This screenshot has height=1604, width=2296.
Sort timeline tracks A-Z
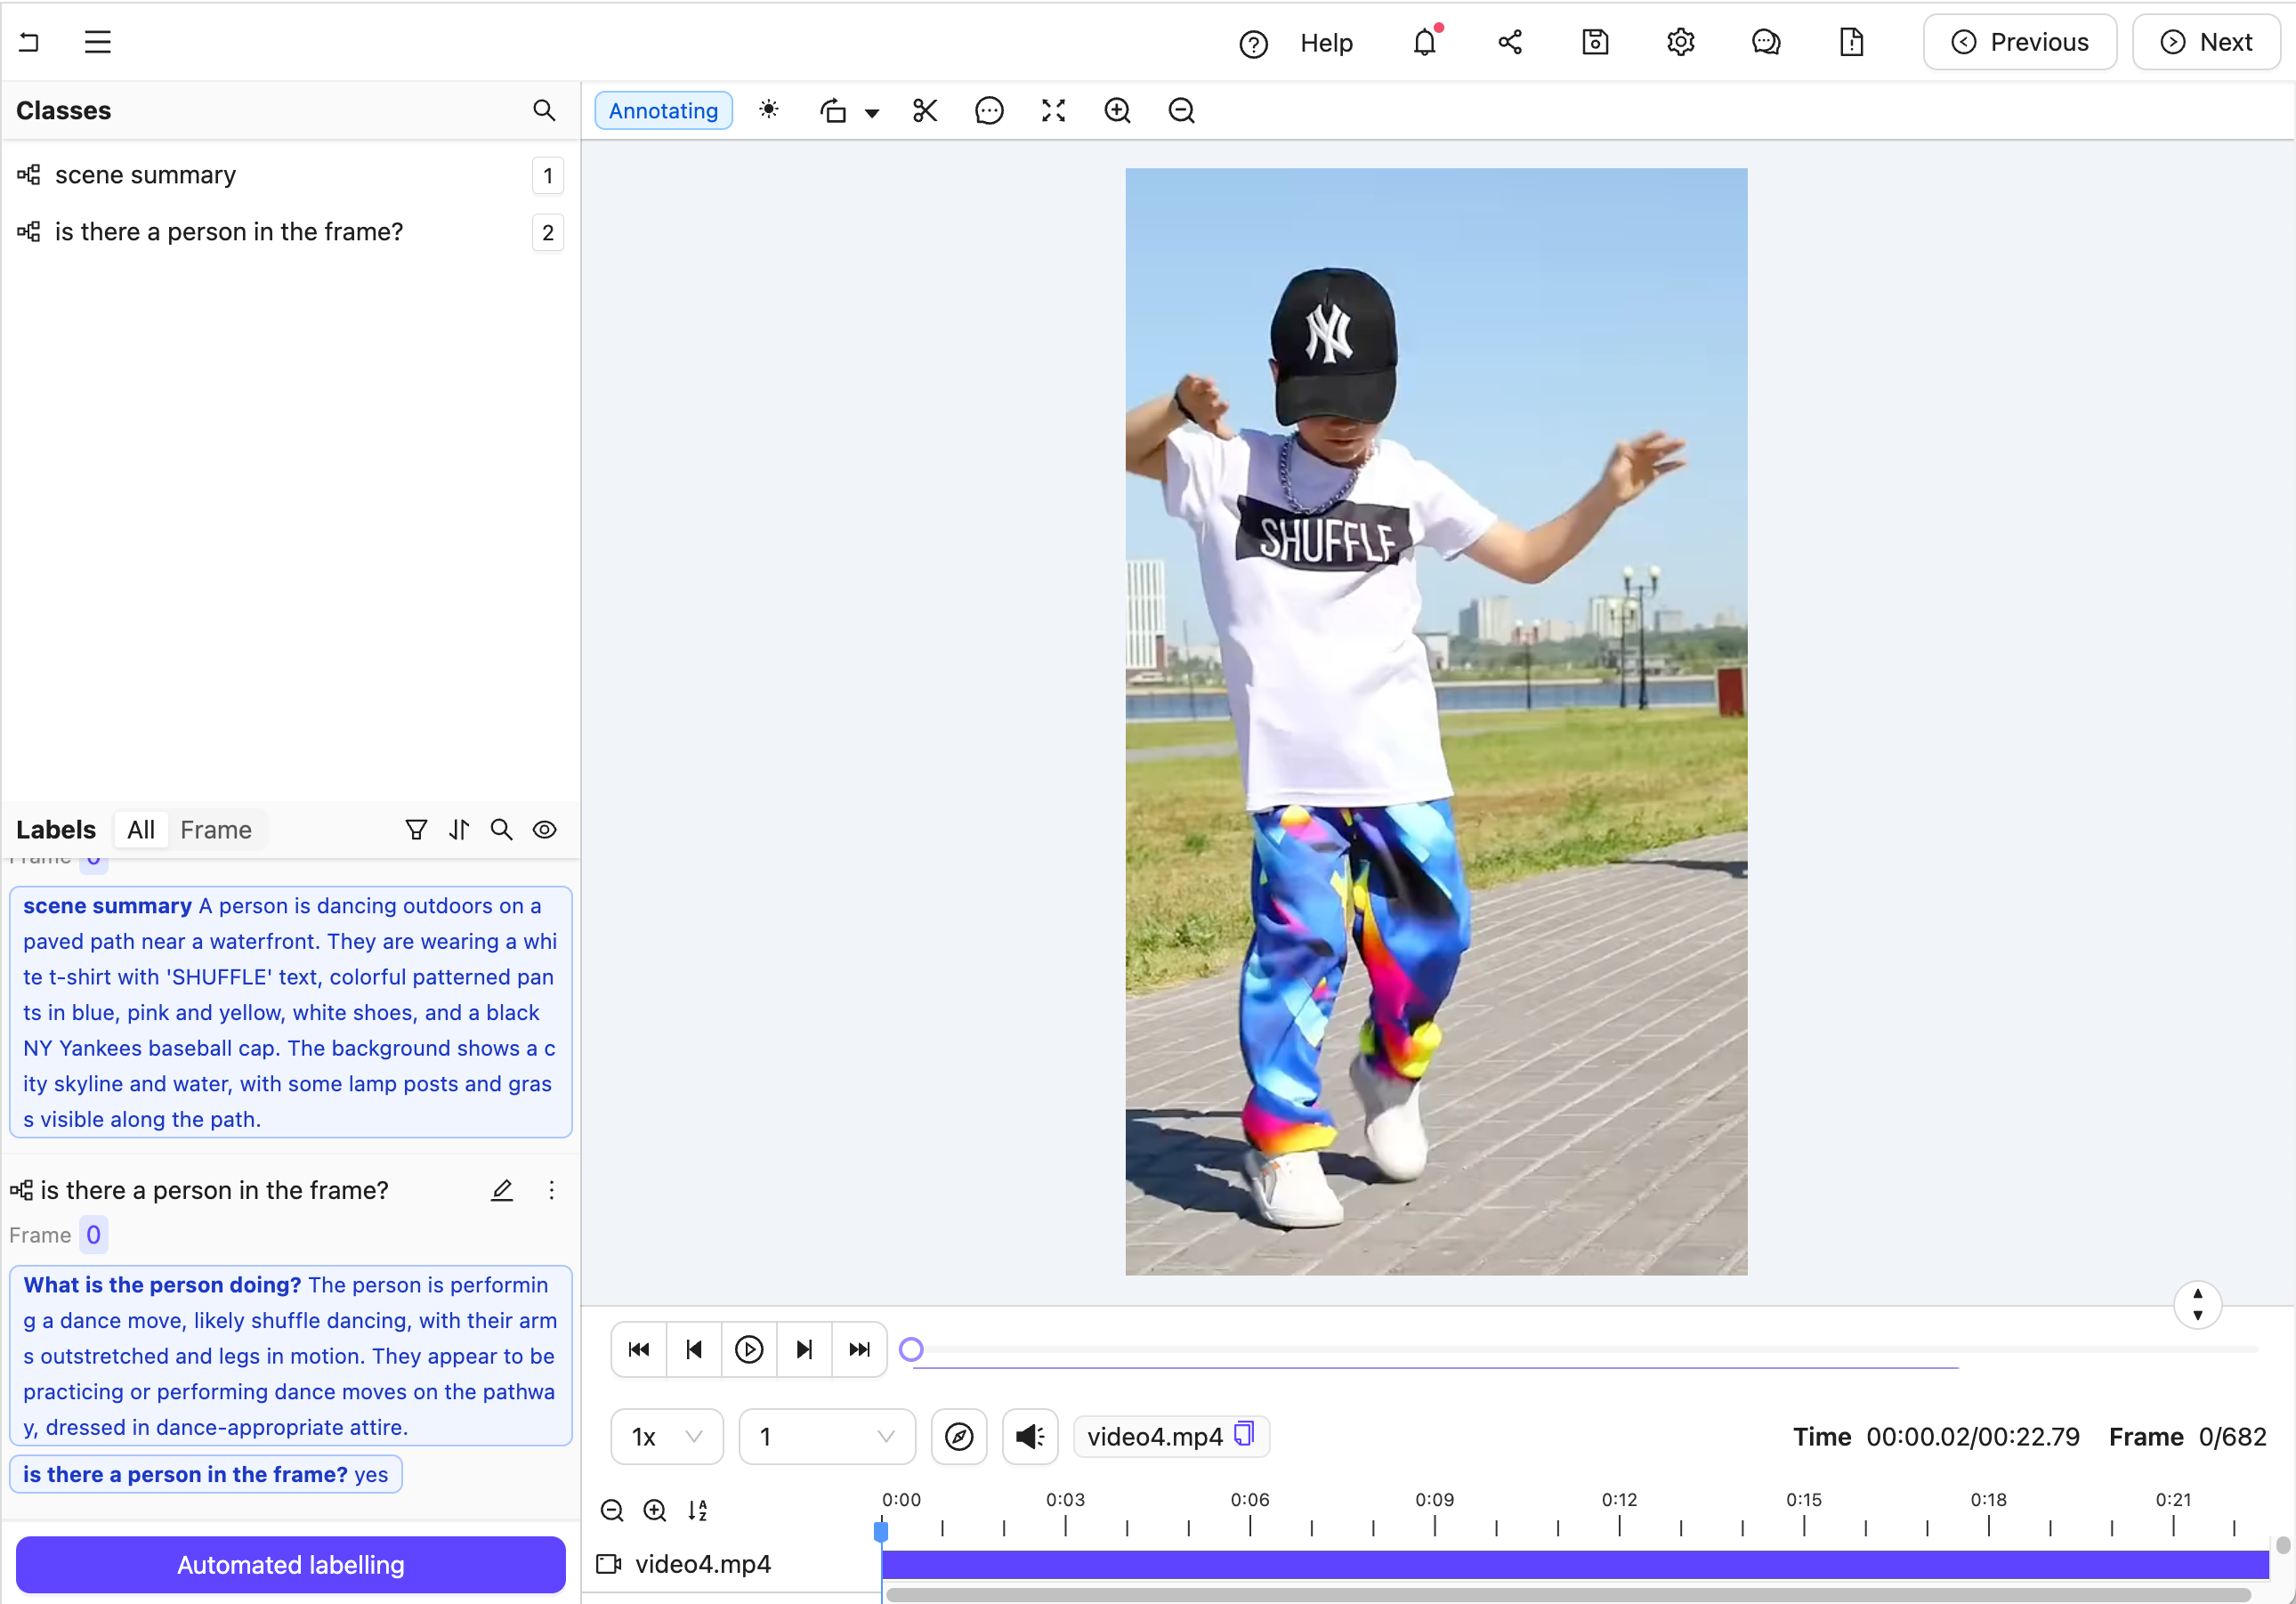click(698, 1510)
